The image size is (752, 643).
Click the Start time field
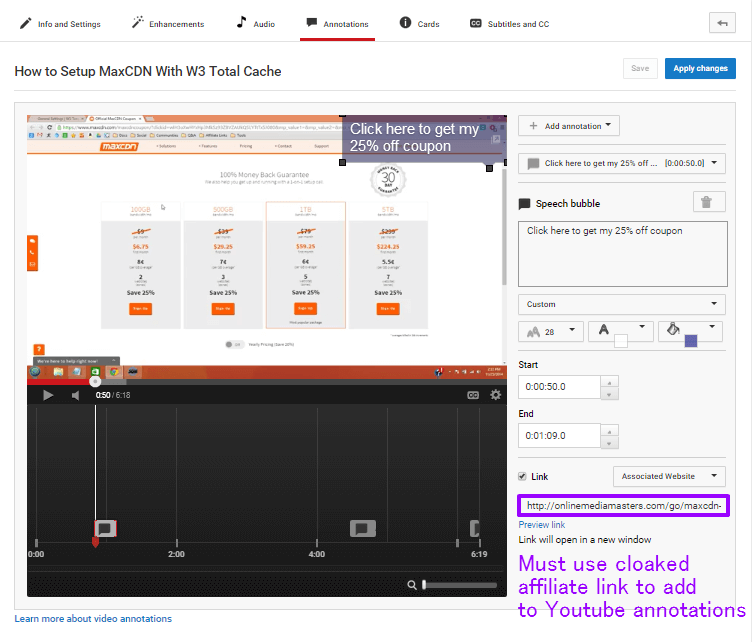click(559, 387)
